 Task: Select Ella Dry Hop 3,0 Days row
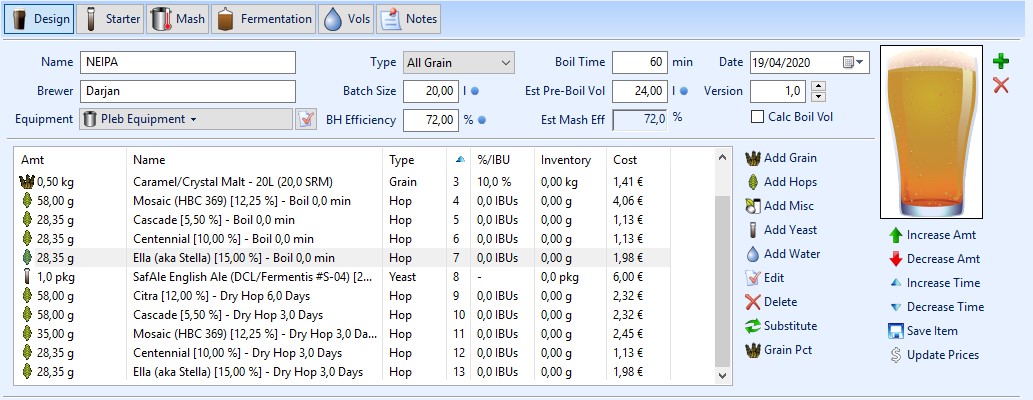point(343,372)
